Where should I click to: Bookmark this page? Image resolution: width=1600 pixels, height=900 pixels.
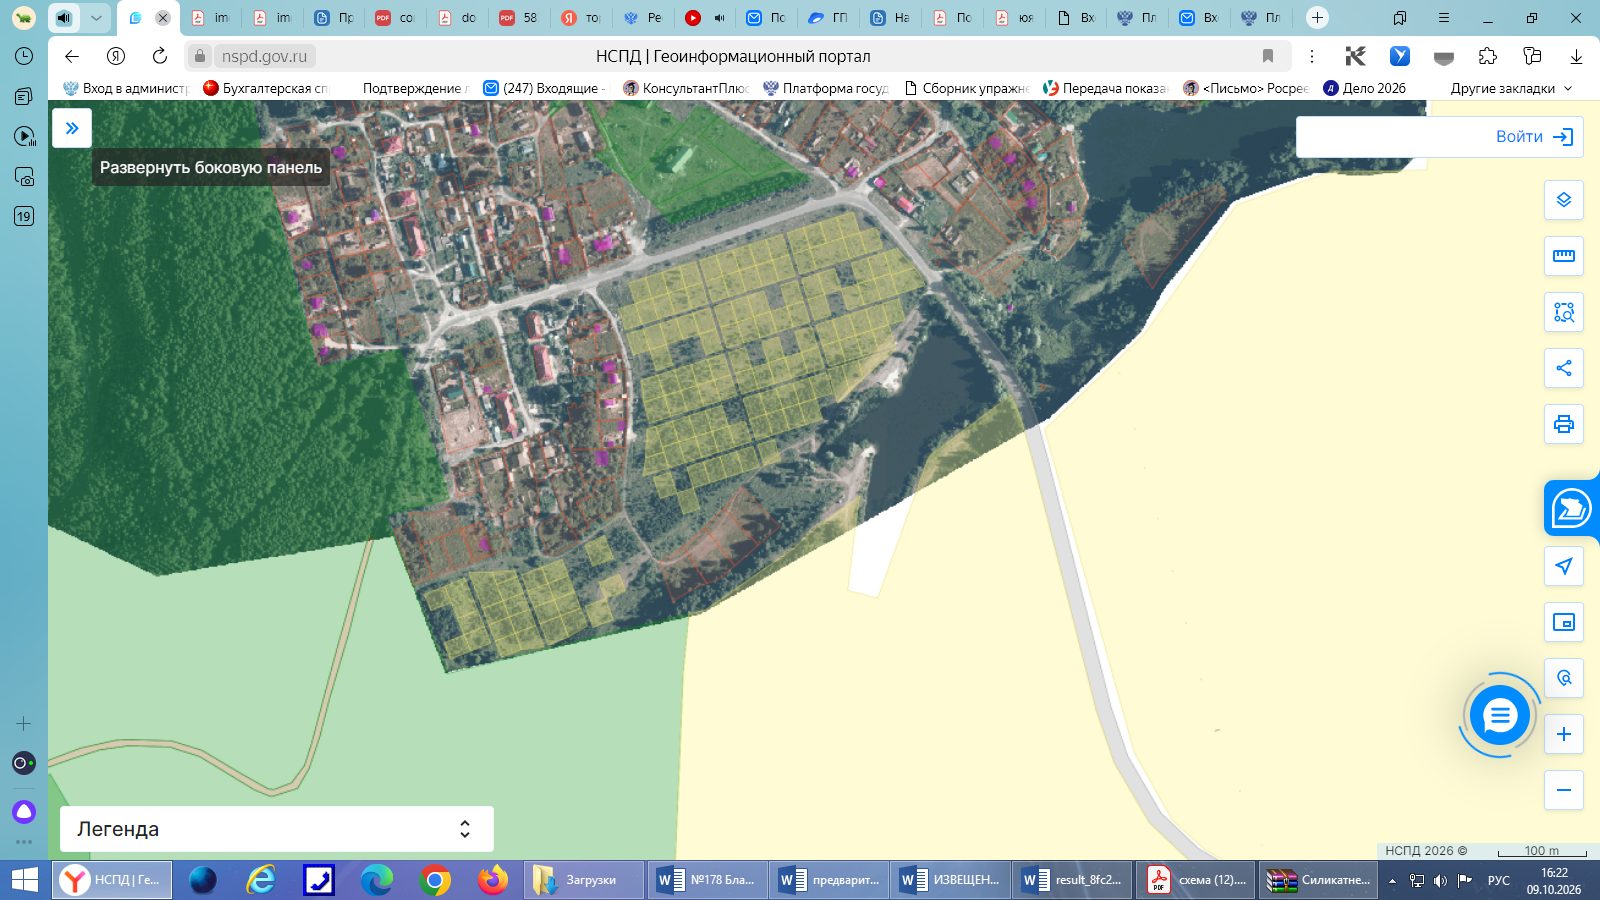click(x=1268, y=56)
